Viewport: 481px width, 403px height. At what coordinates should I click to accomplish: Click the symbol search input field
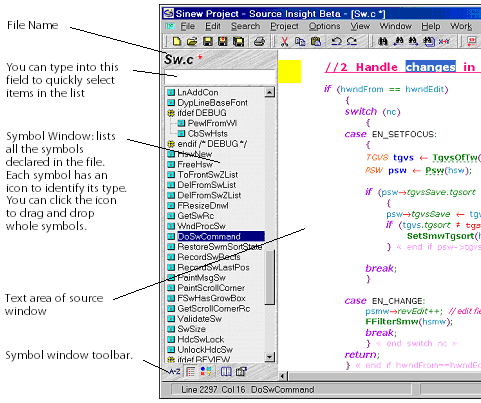click(220, 76)
